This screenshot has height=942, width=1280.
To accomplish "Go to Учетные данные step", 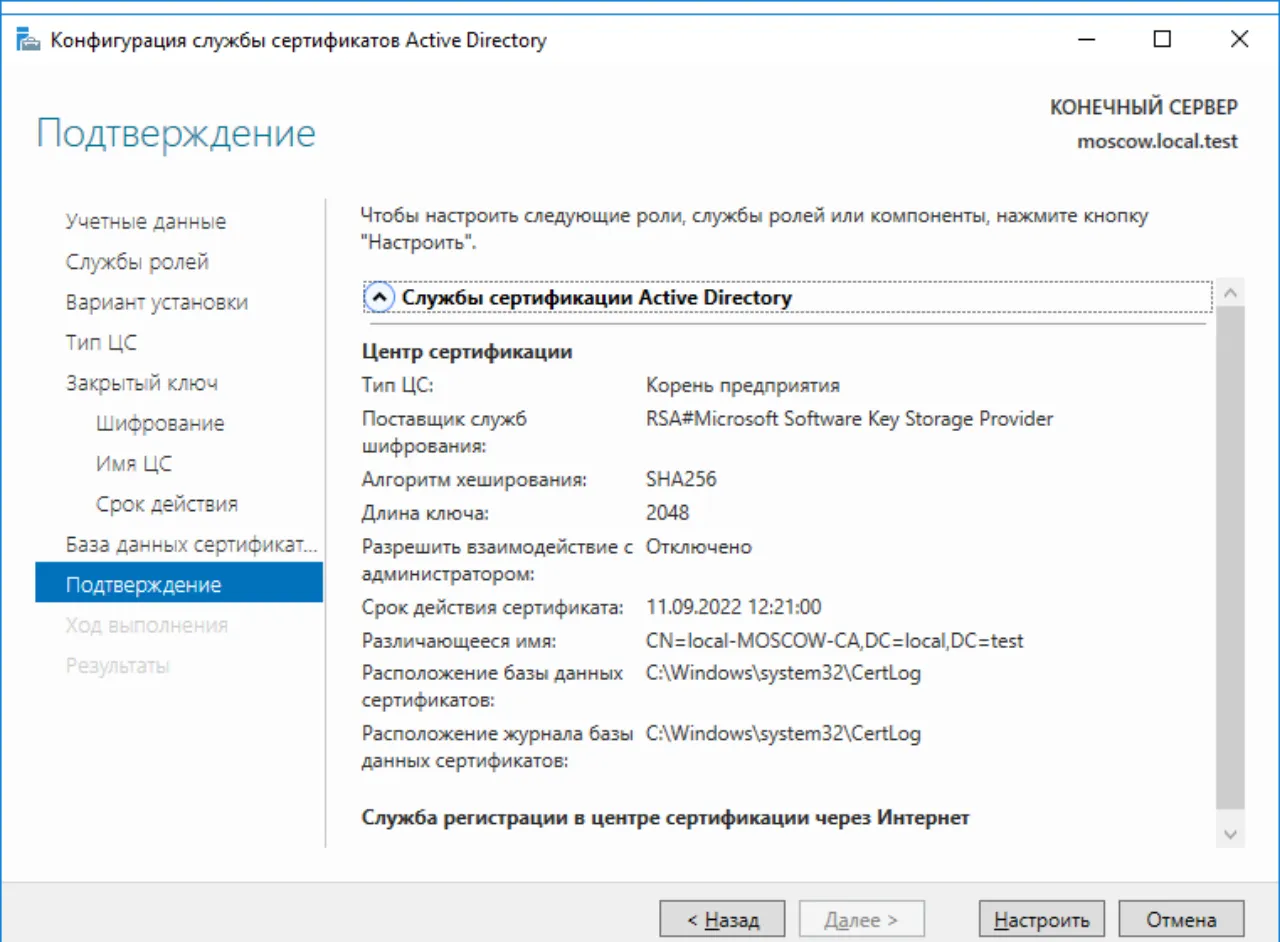I will click(146, 221).
